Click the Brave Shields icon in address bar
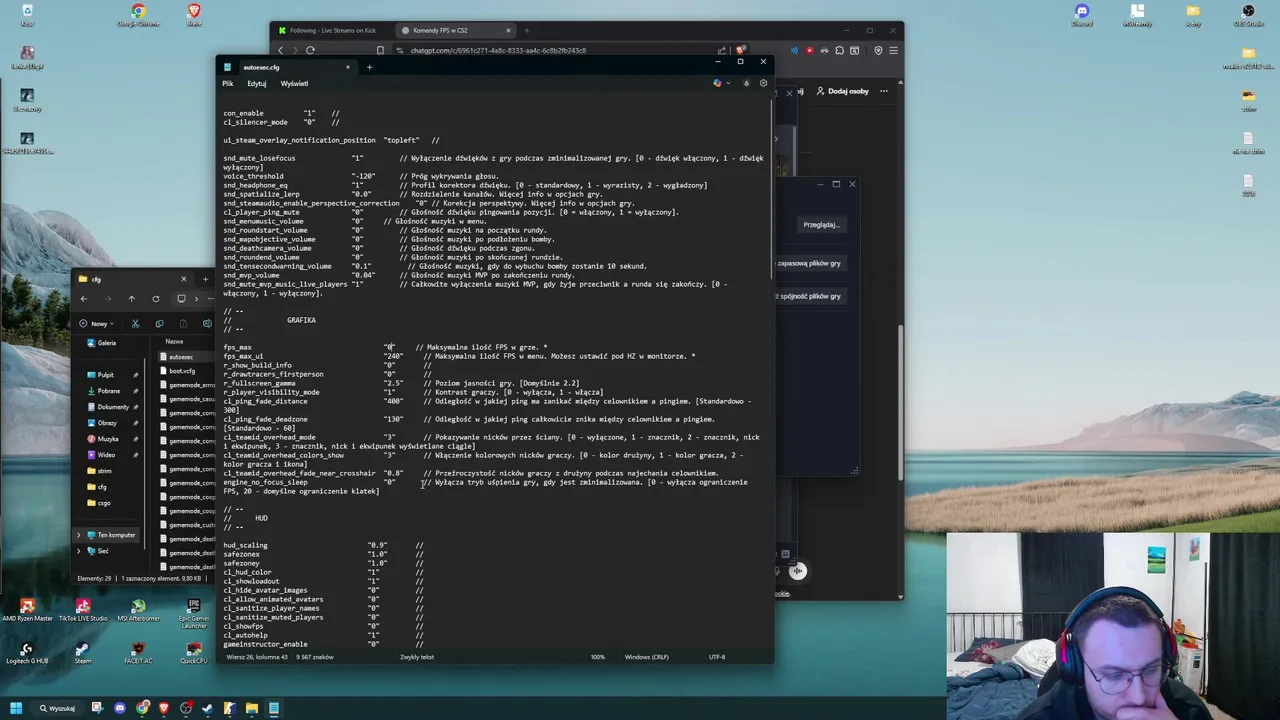The height and width of the screenshot is (720, 1280). [x=740, y=50]
